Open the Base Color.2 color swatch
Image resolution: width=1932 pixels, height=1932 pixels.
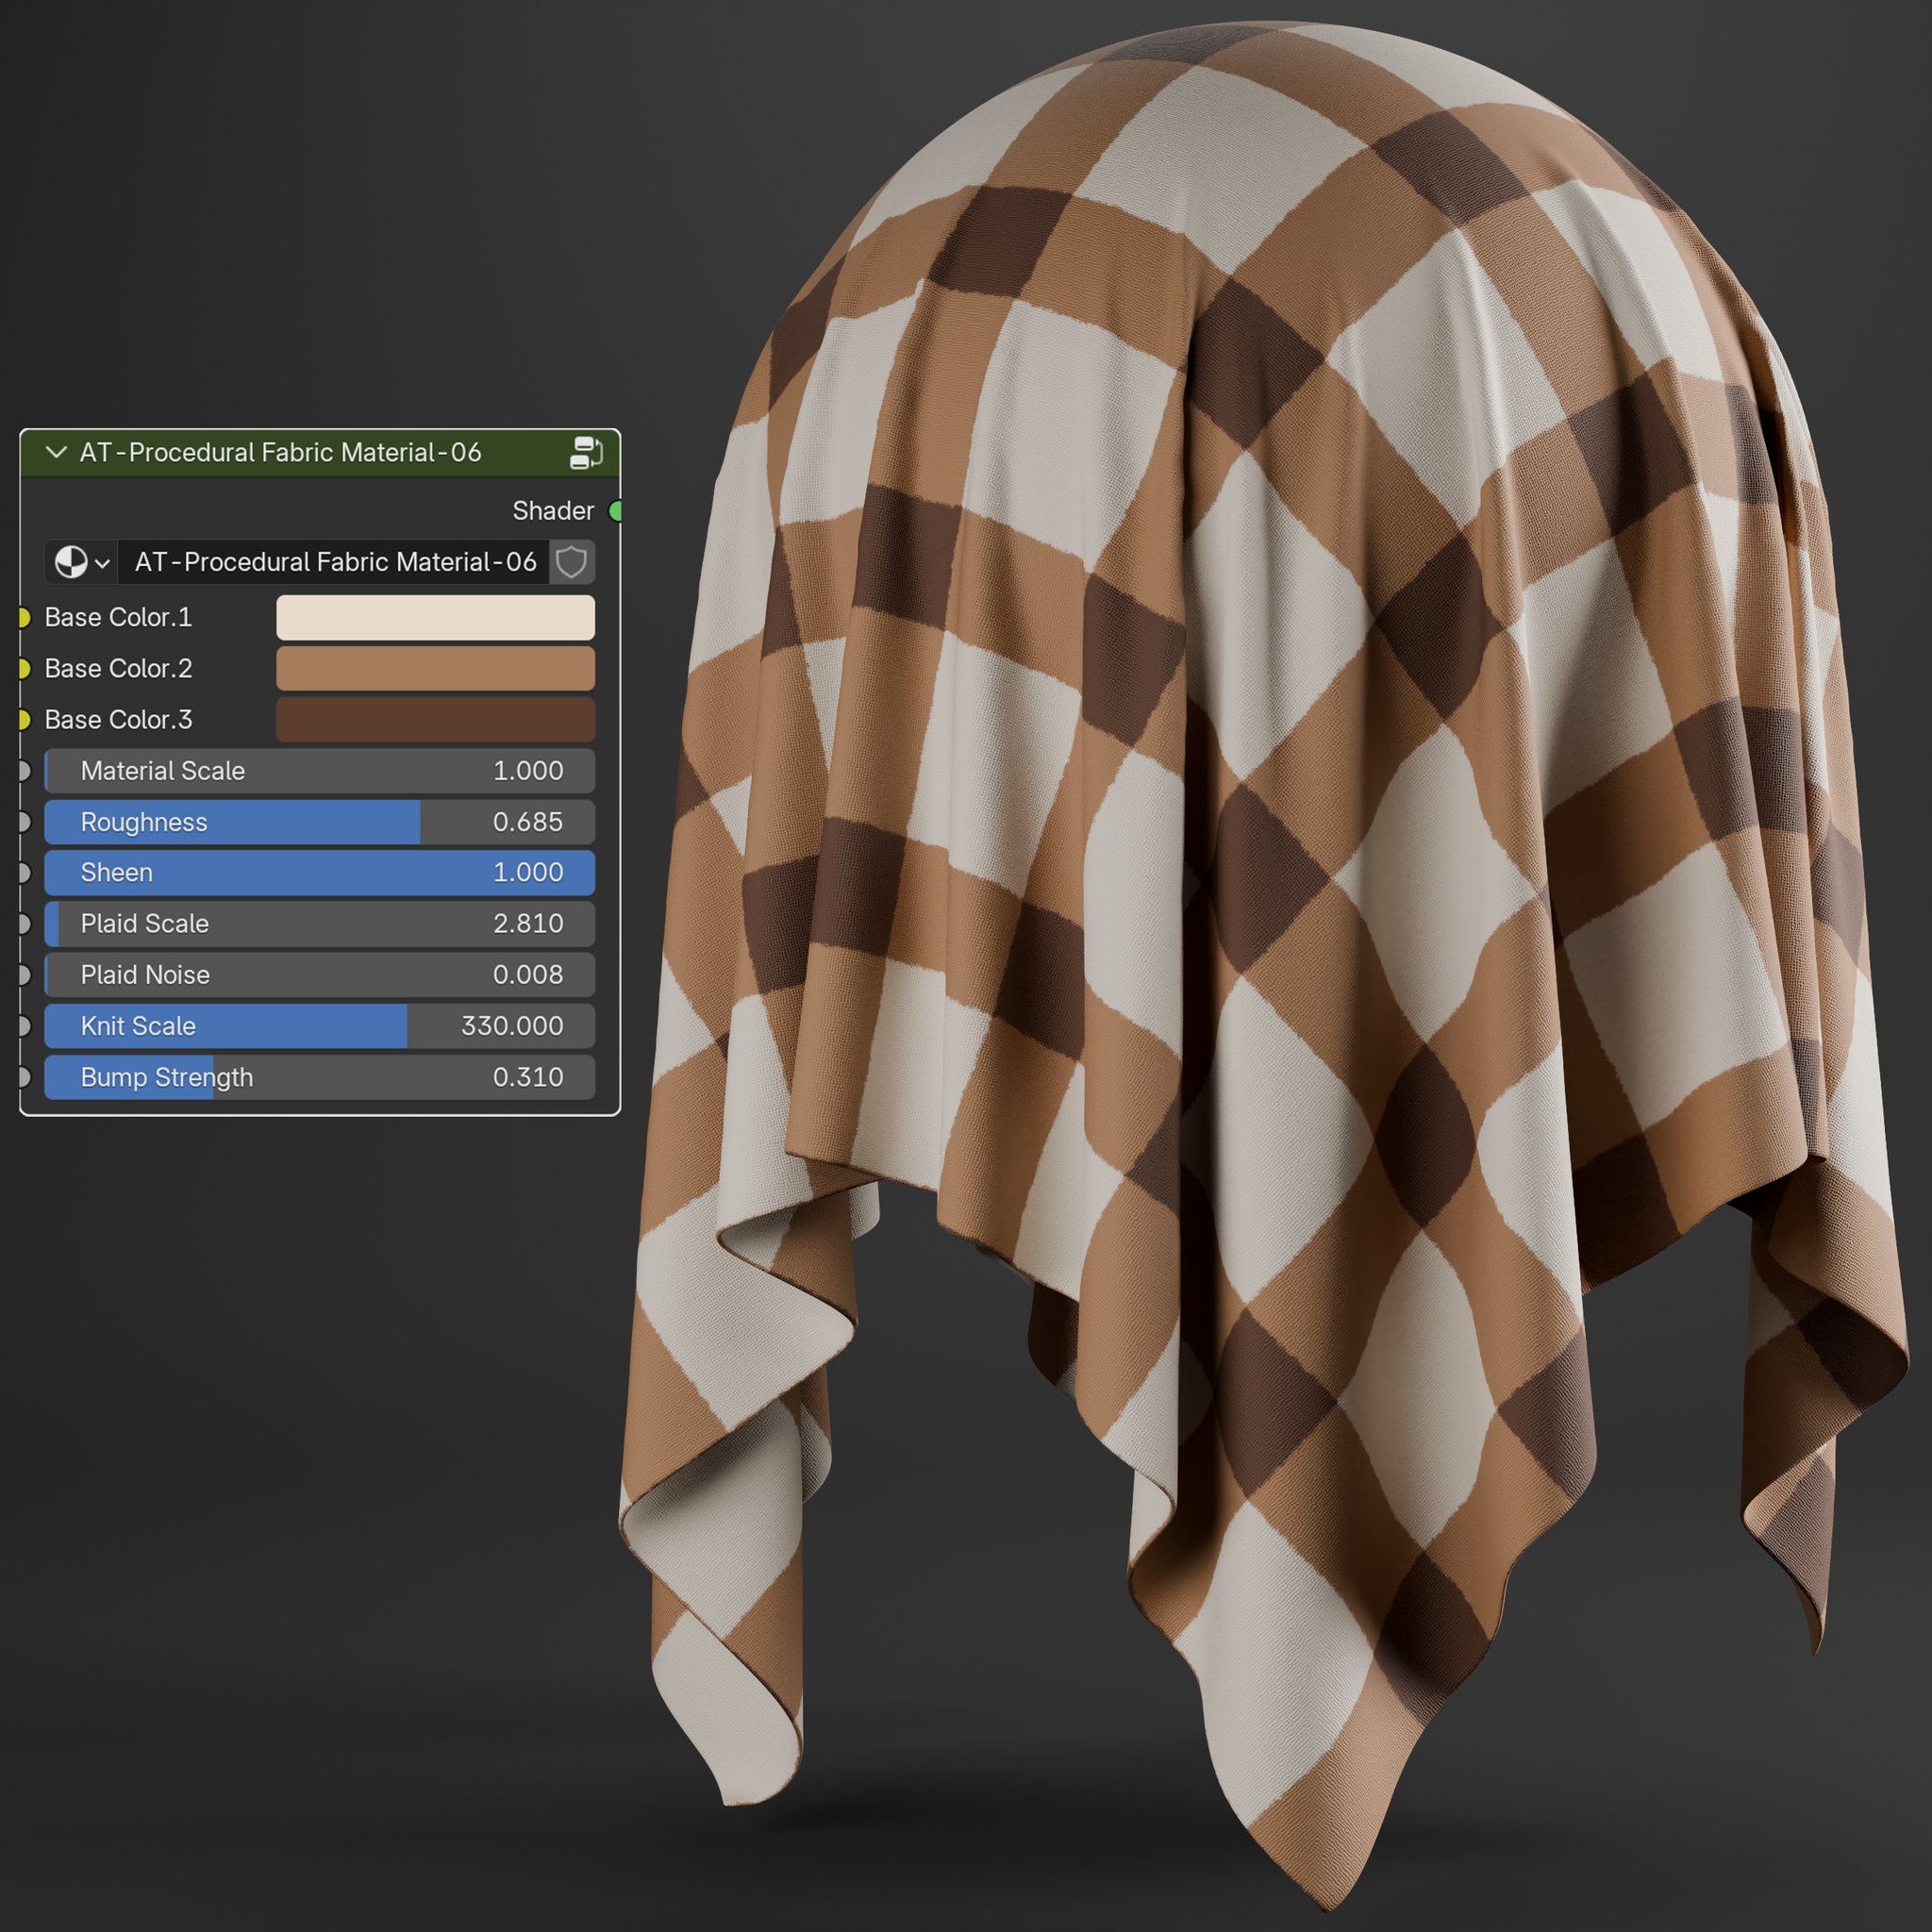pyautogui.click(x=435, y=668)
